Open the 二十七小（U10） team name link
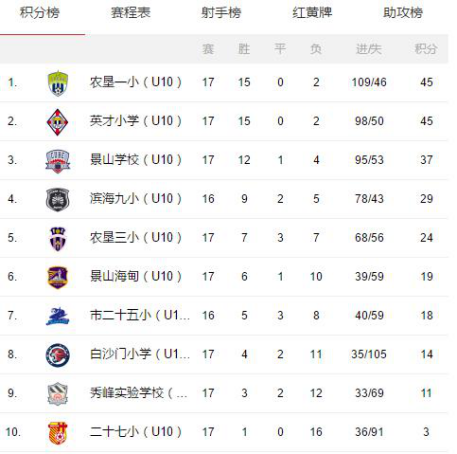The width and height of the screenshot is (457, 454). (135, 432)
